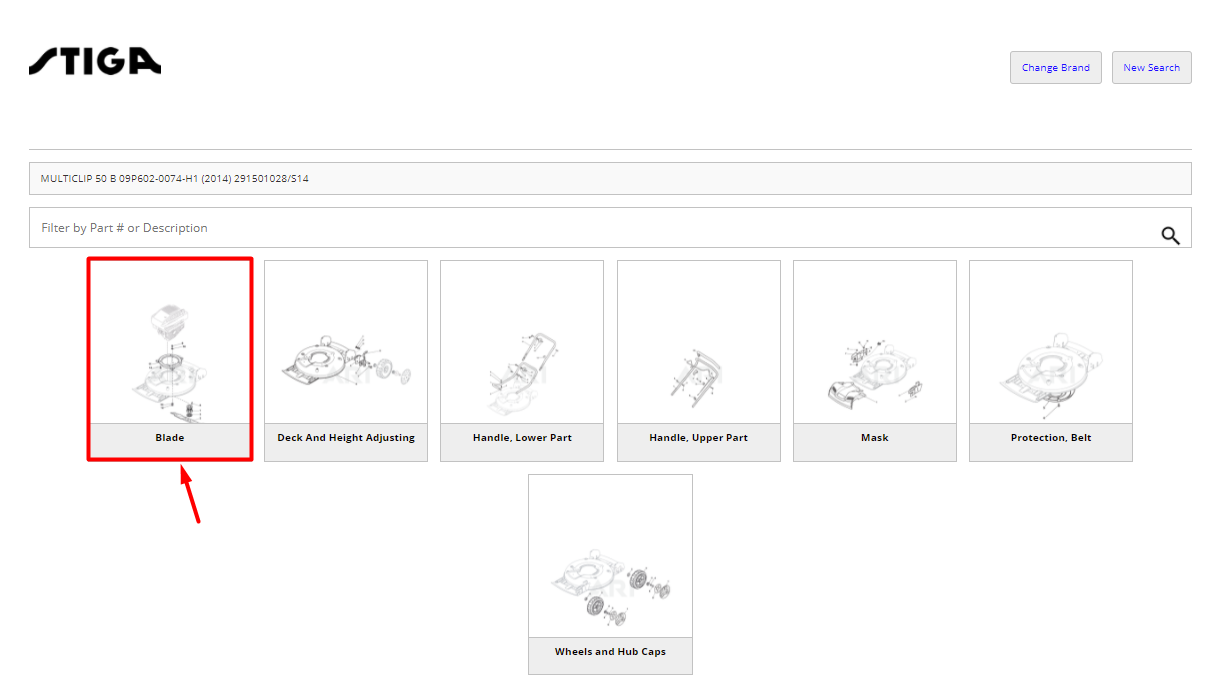The height and width of the screenshot is (680, 1224).
Task: Choose the Handle, Lower Part caption
Action: point(522,438)
